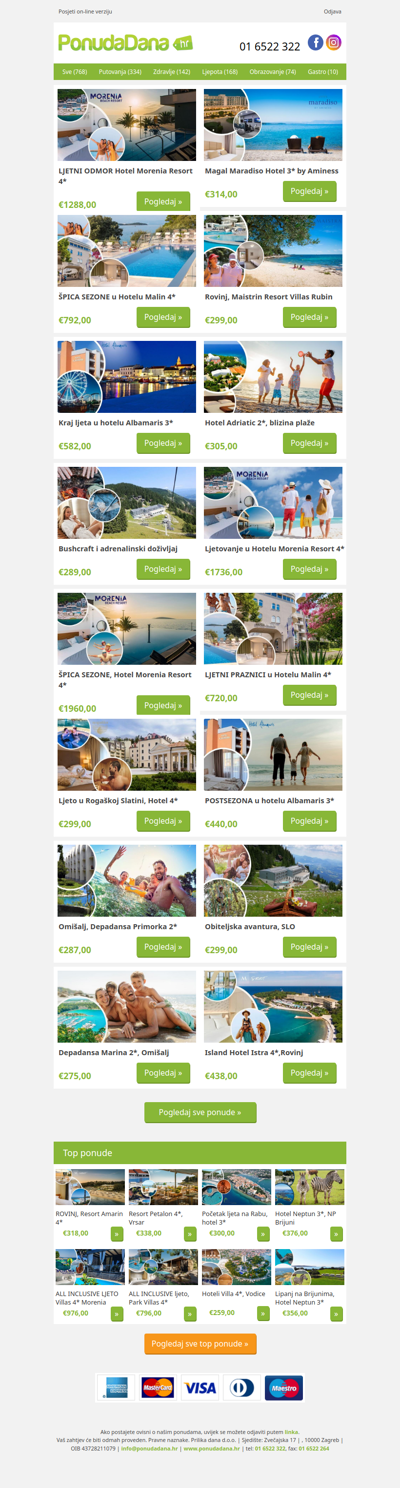The width and height of the screenshot is (400, 1488).
Task: Click orange Pogledaj sve top ponude button
Action: click(x=200, y=1344)
